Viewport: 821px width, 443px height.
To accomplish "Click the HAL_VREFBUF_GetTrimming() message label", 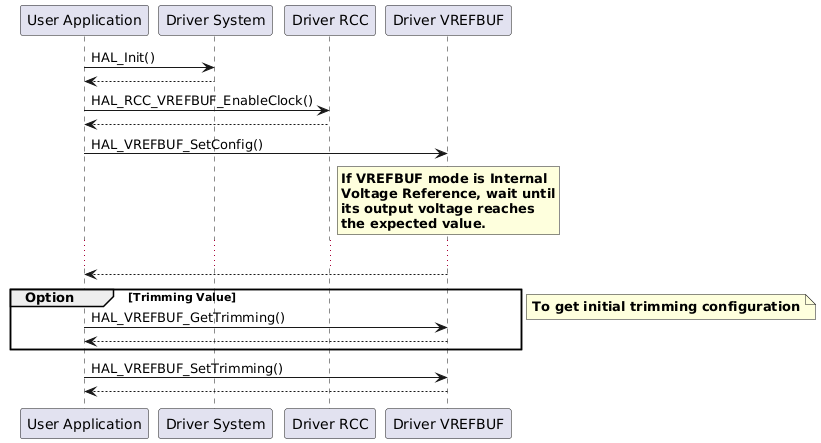I will tap(188, 318).
